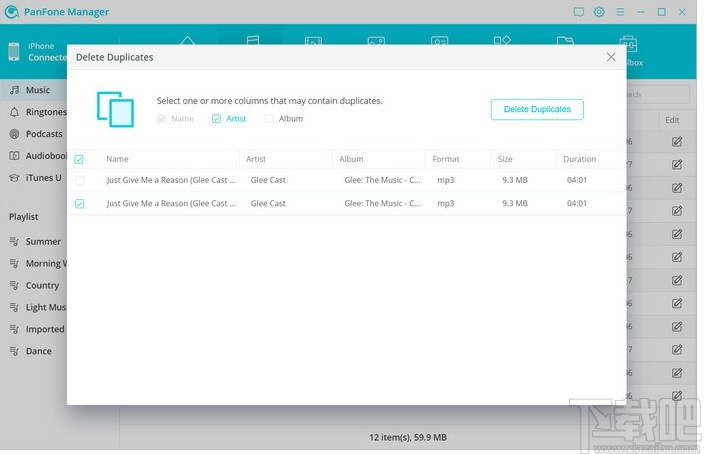
Task: Click the bell icon beside Ringtones
Action: pyautogui.click(x=14, y=112)
